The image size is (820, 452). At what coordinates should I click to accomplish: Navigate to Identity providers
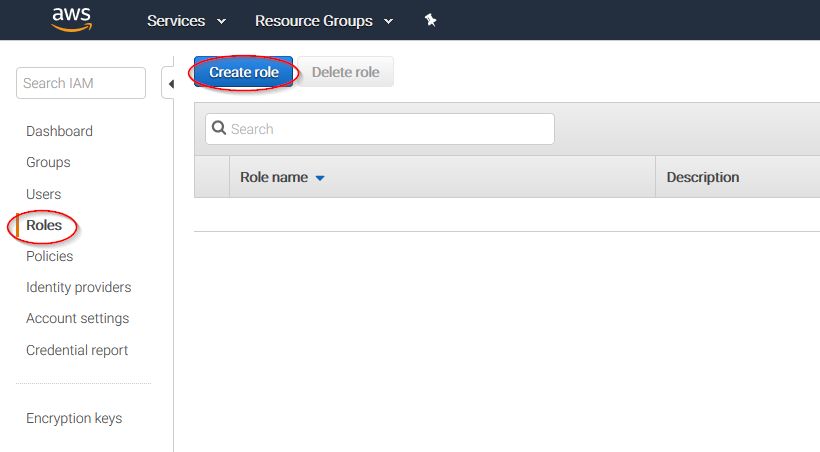point(78,287)
